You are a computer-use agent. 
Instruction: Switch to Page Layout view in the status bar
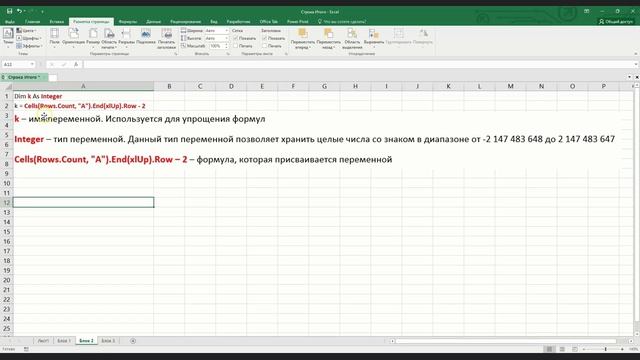[562, 349]
